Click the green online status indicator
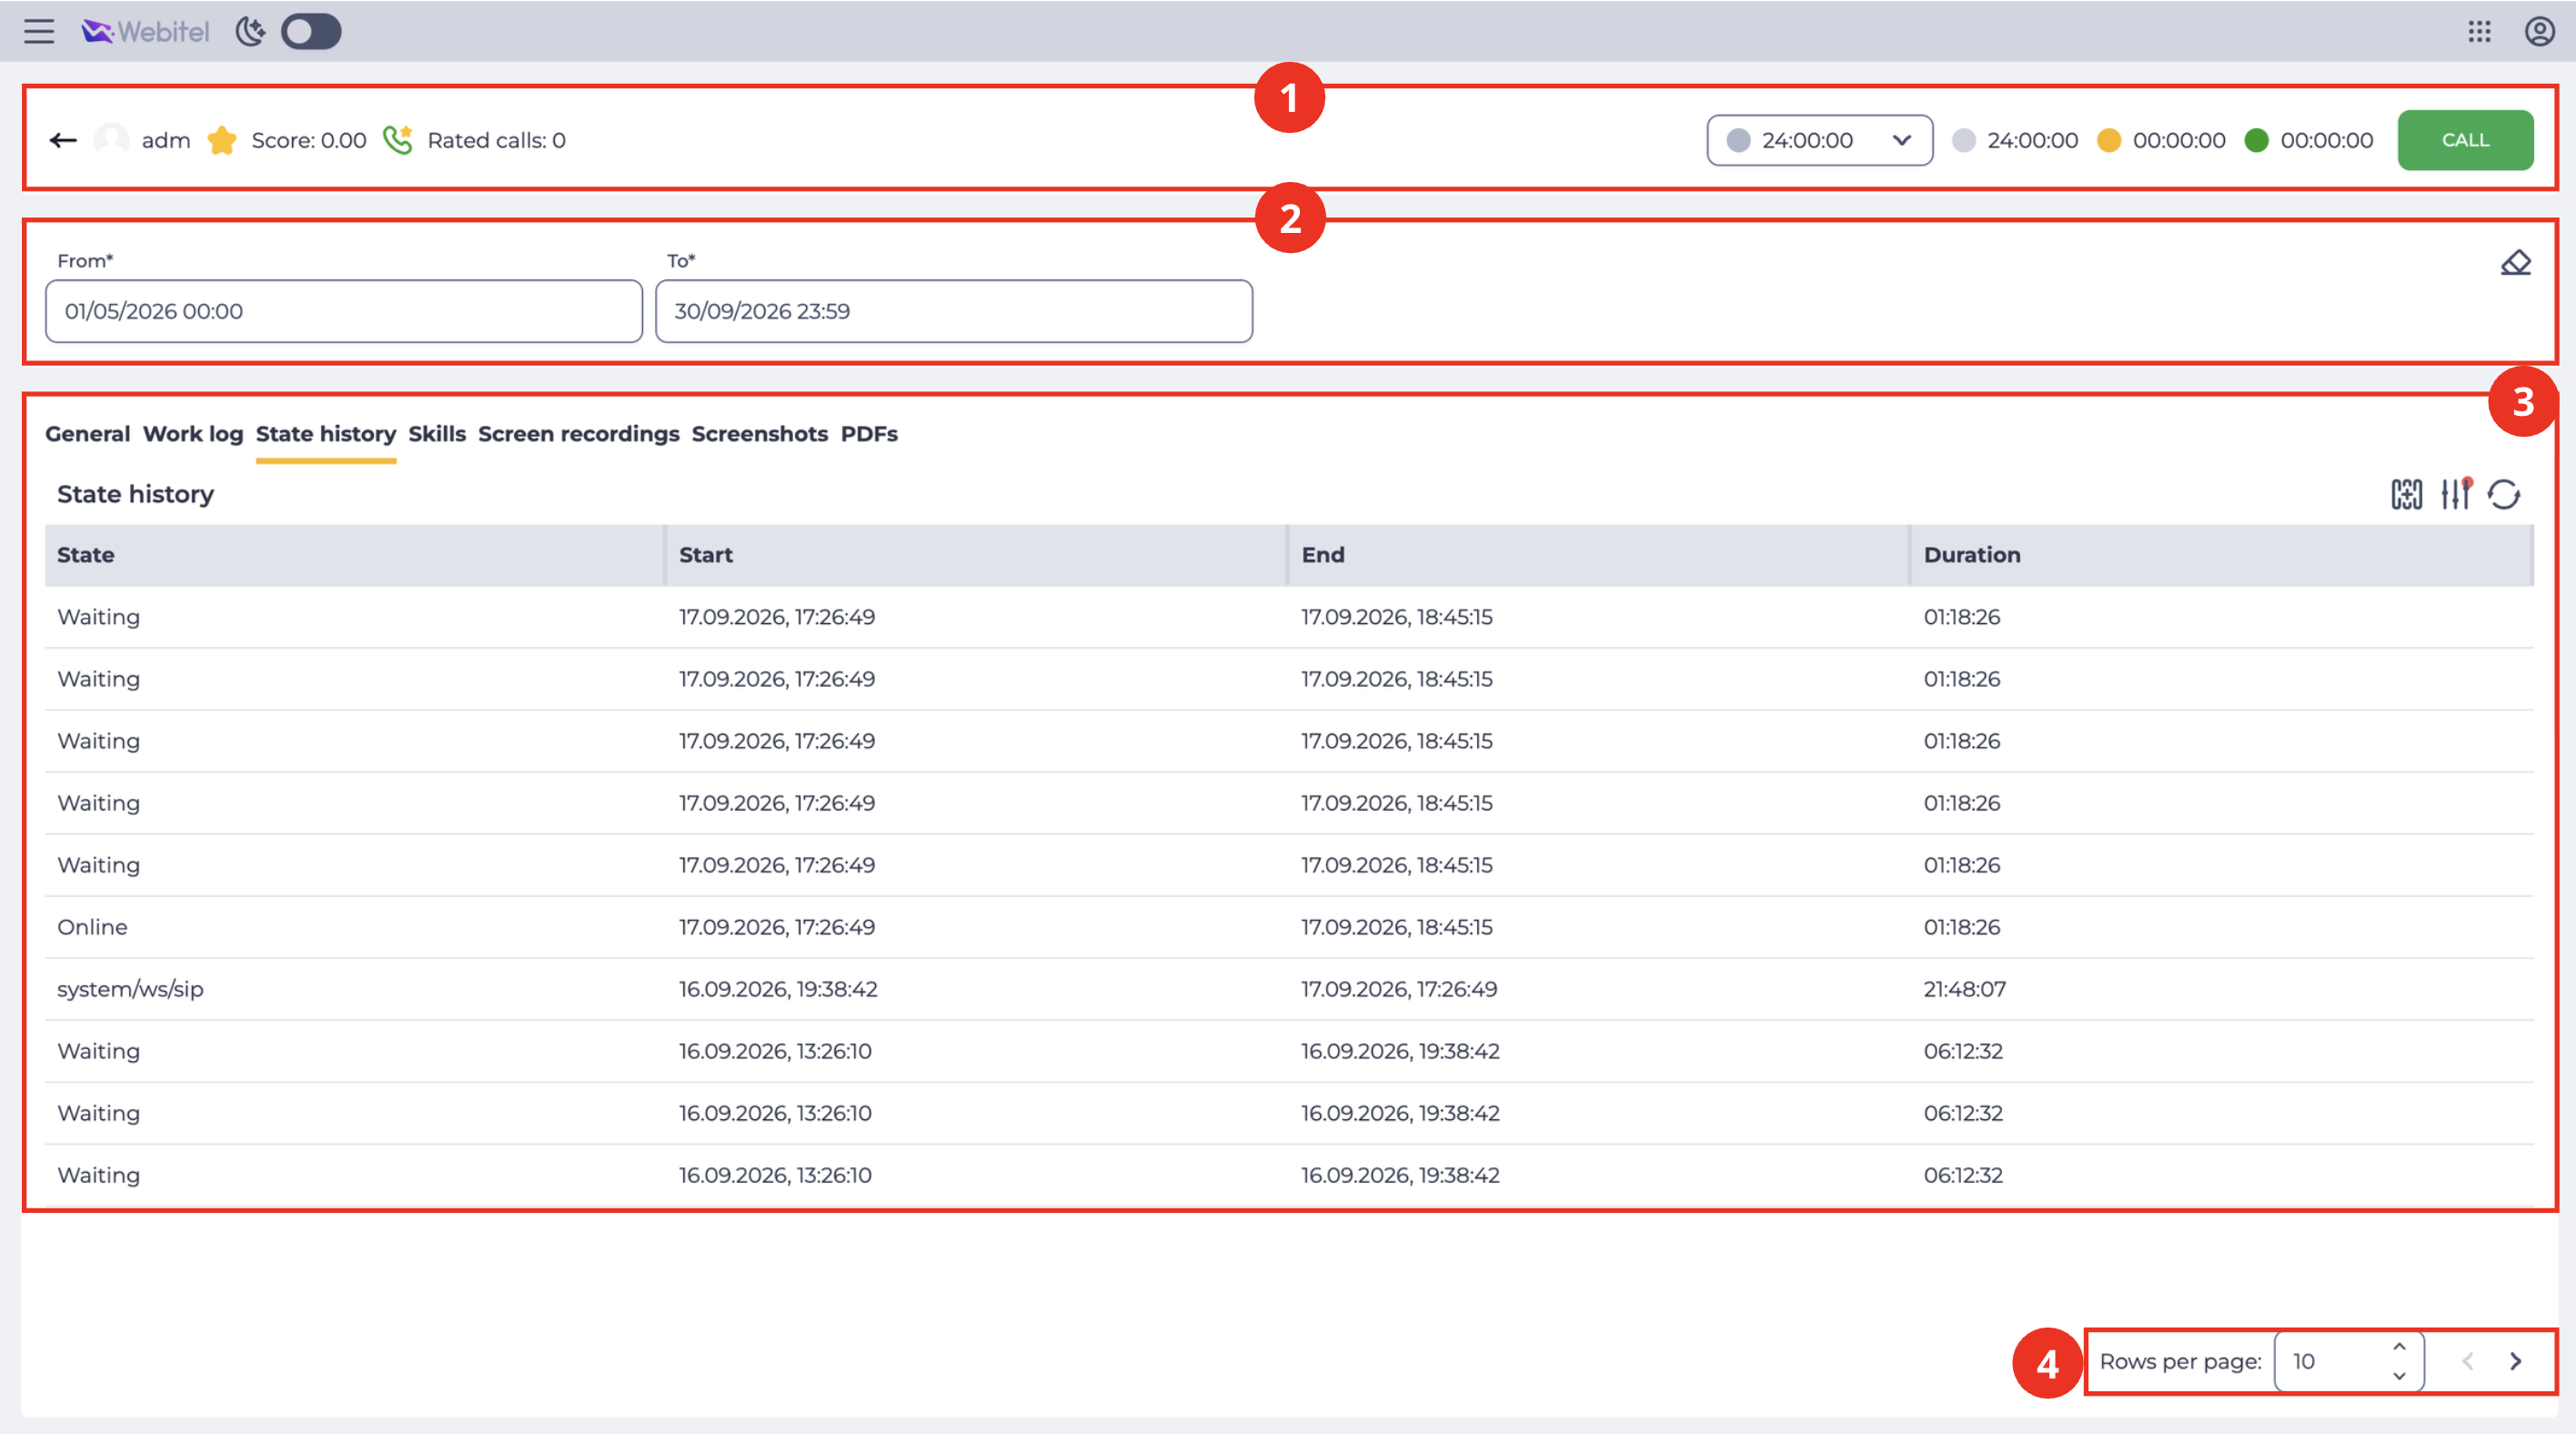Viewport: 2576px width, 1434px height. (2256, 140)
